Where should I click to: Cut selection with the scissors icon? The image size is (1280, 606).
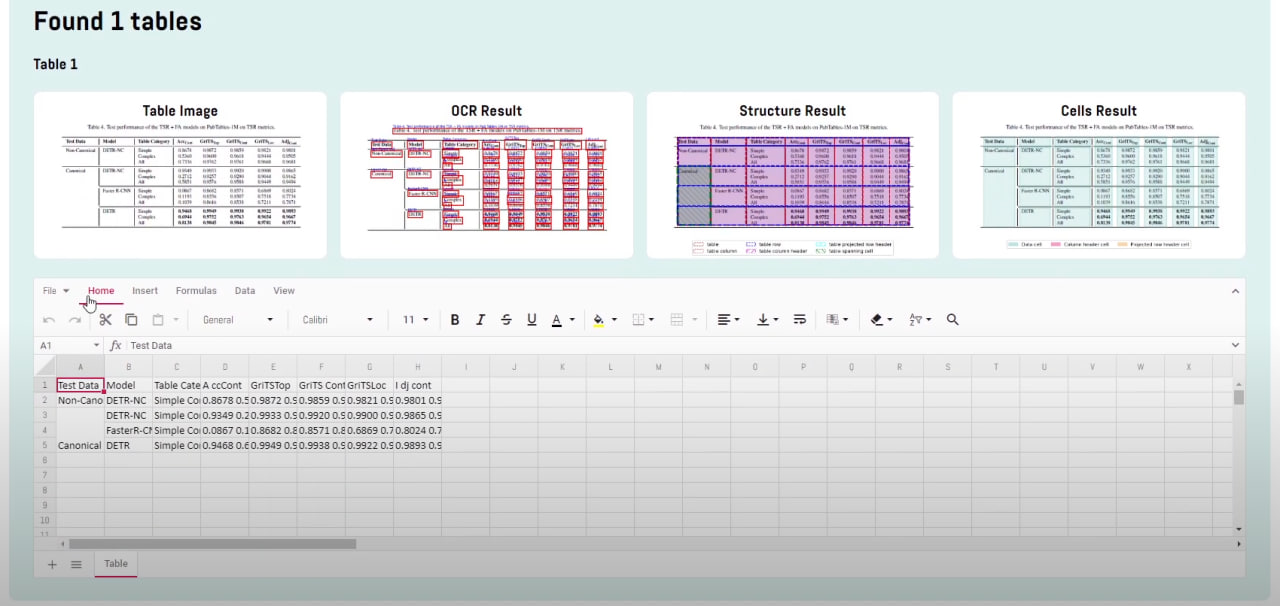pos(105,320)
